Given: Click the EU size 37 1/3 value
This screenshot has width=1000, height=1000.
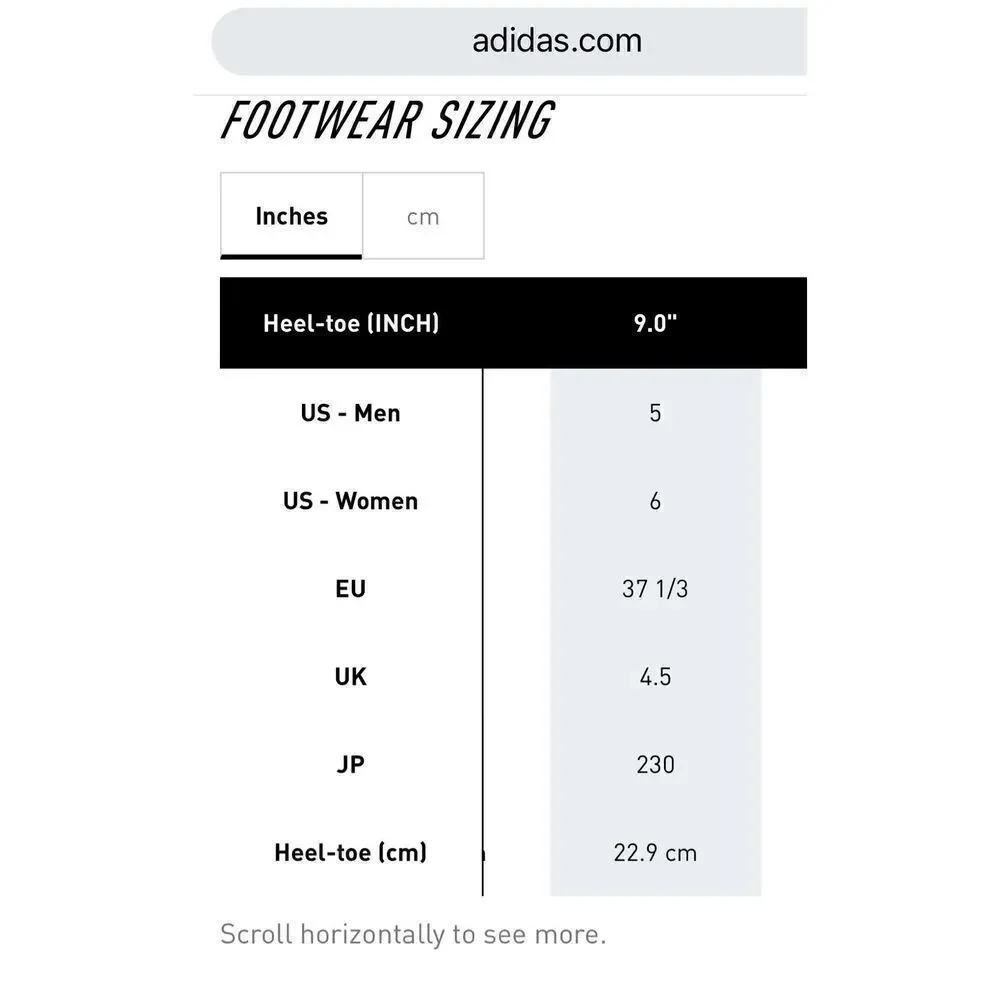Looking at the screenshot, I should (x=656, y=589).
